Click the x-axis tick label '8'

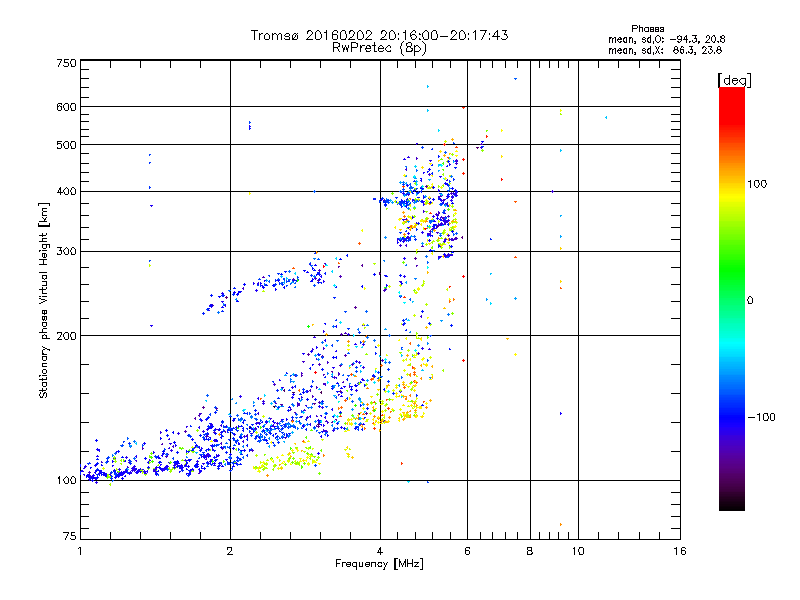(x=530, y=551)
